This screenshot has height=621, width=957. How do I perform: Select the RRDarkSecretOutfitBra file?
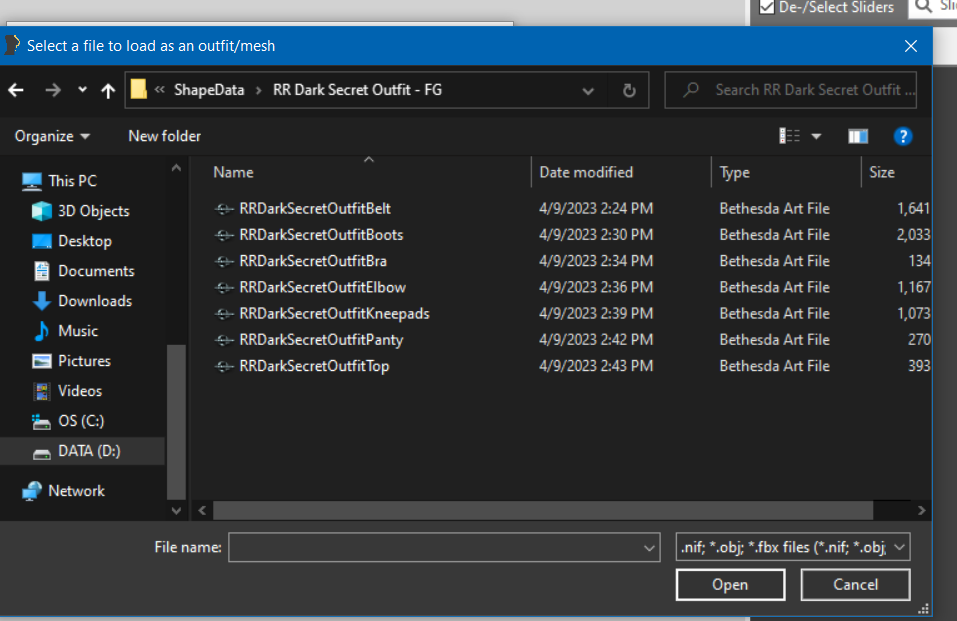coord(313,261)
